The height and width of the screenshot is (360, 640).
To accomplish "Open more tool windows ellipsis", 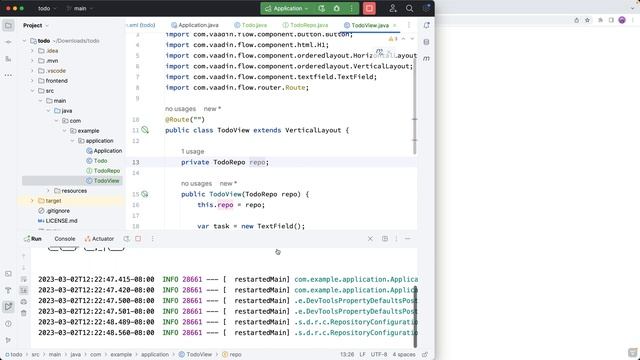I will coord(8,75).
